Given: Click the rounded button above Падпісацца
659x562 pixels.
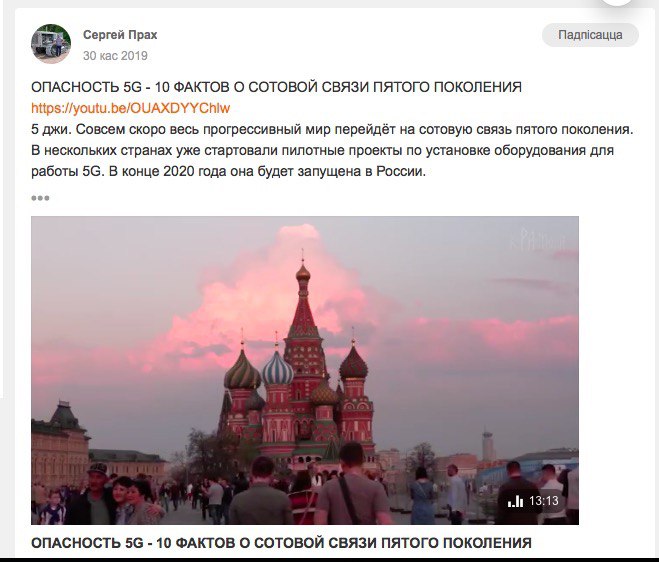Looking at the screenshot, I should pos(617,1).
